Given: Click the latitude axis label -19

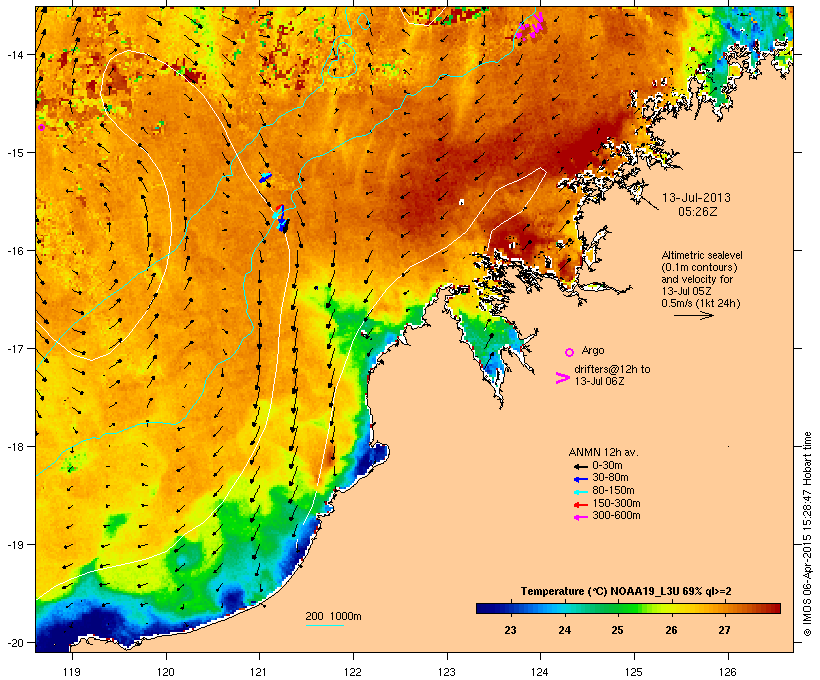Looking at the screenshot, I should (15, 545).
